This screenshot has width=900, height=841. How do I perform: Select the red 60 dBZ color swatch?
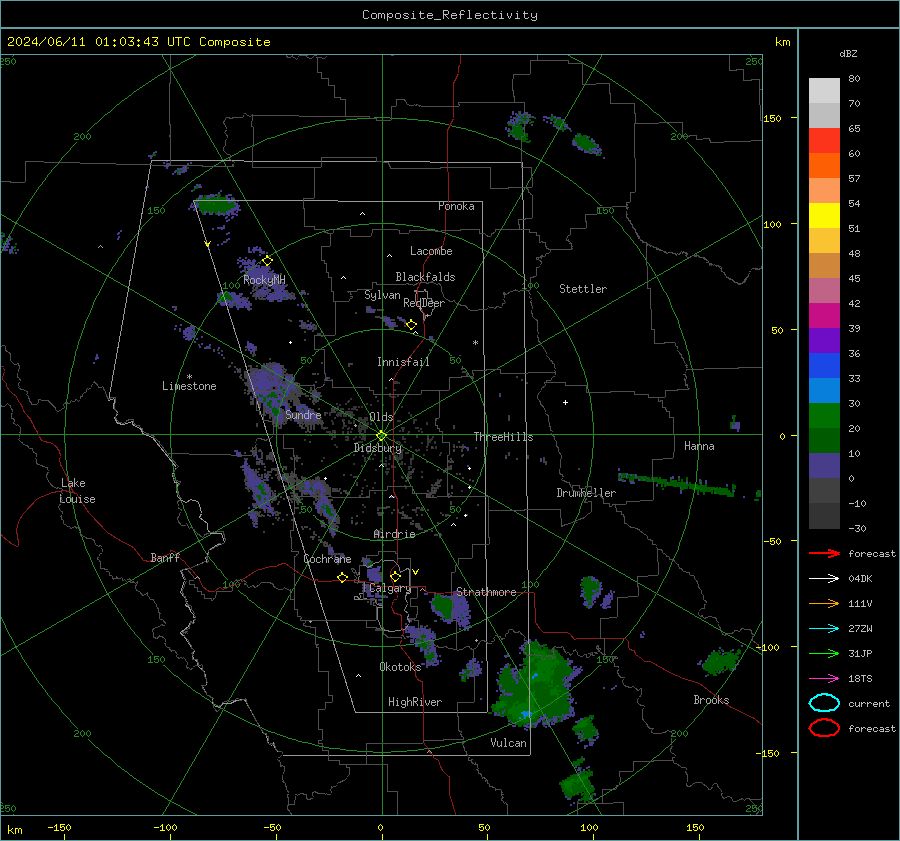pos(824,141)
